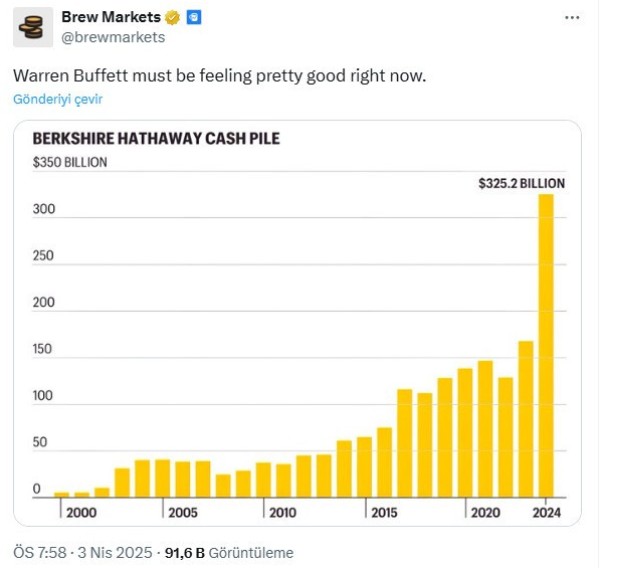Translate the post via Gönderiyi çevir
Image resolution: width=630 pixels, height=568 pixels.
click(x=58, y=99)
